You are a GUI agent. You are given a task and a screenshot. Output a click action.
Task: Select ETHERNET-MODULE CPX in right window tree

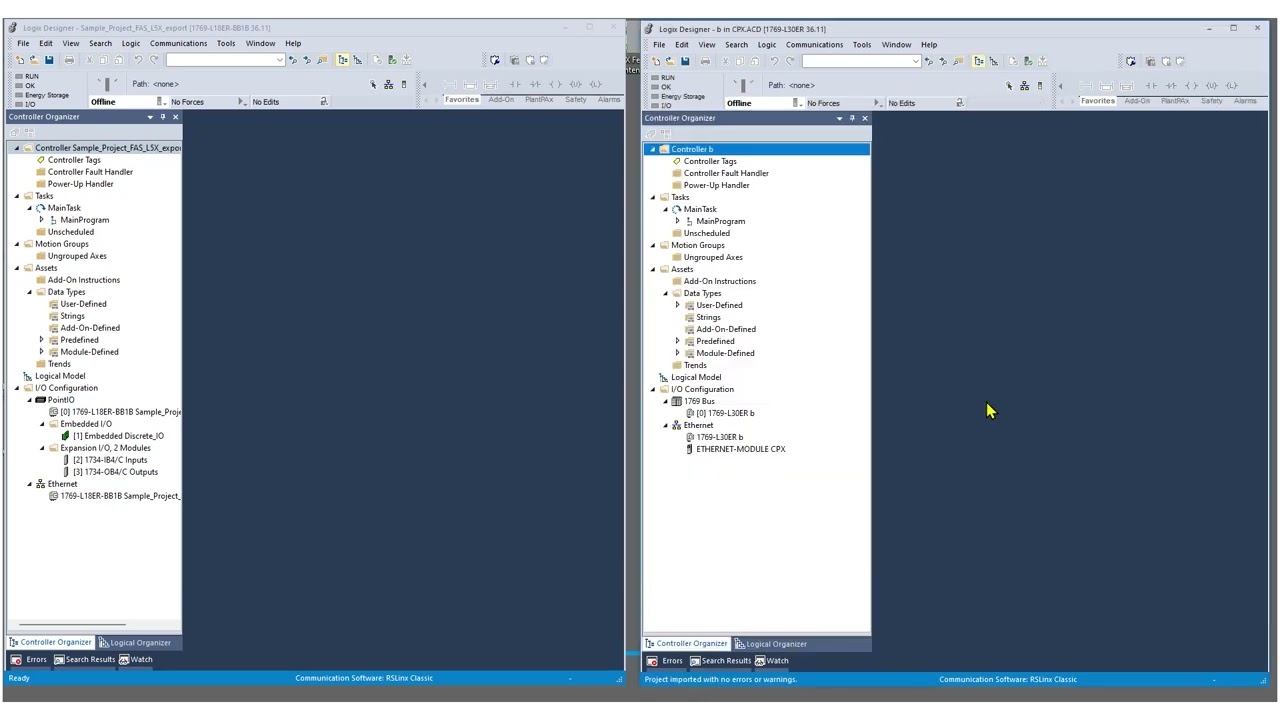coord(740,449)
